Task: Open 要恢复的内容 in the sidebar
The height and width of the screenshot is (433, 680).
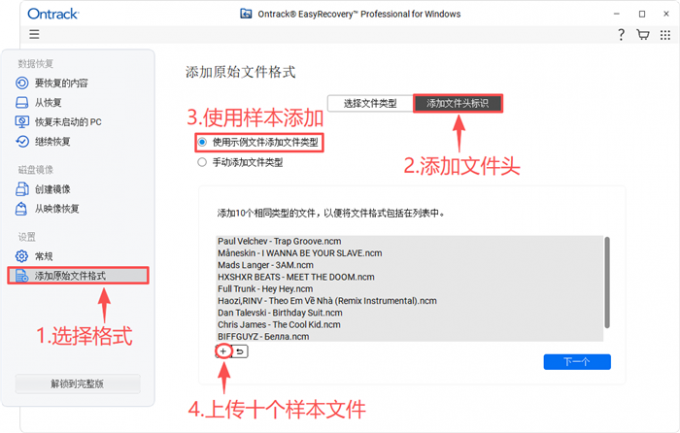Action: point(61,83)
